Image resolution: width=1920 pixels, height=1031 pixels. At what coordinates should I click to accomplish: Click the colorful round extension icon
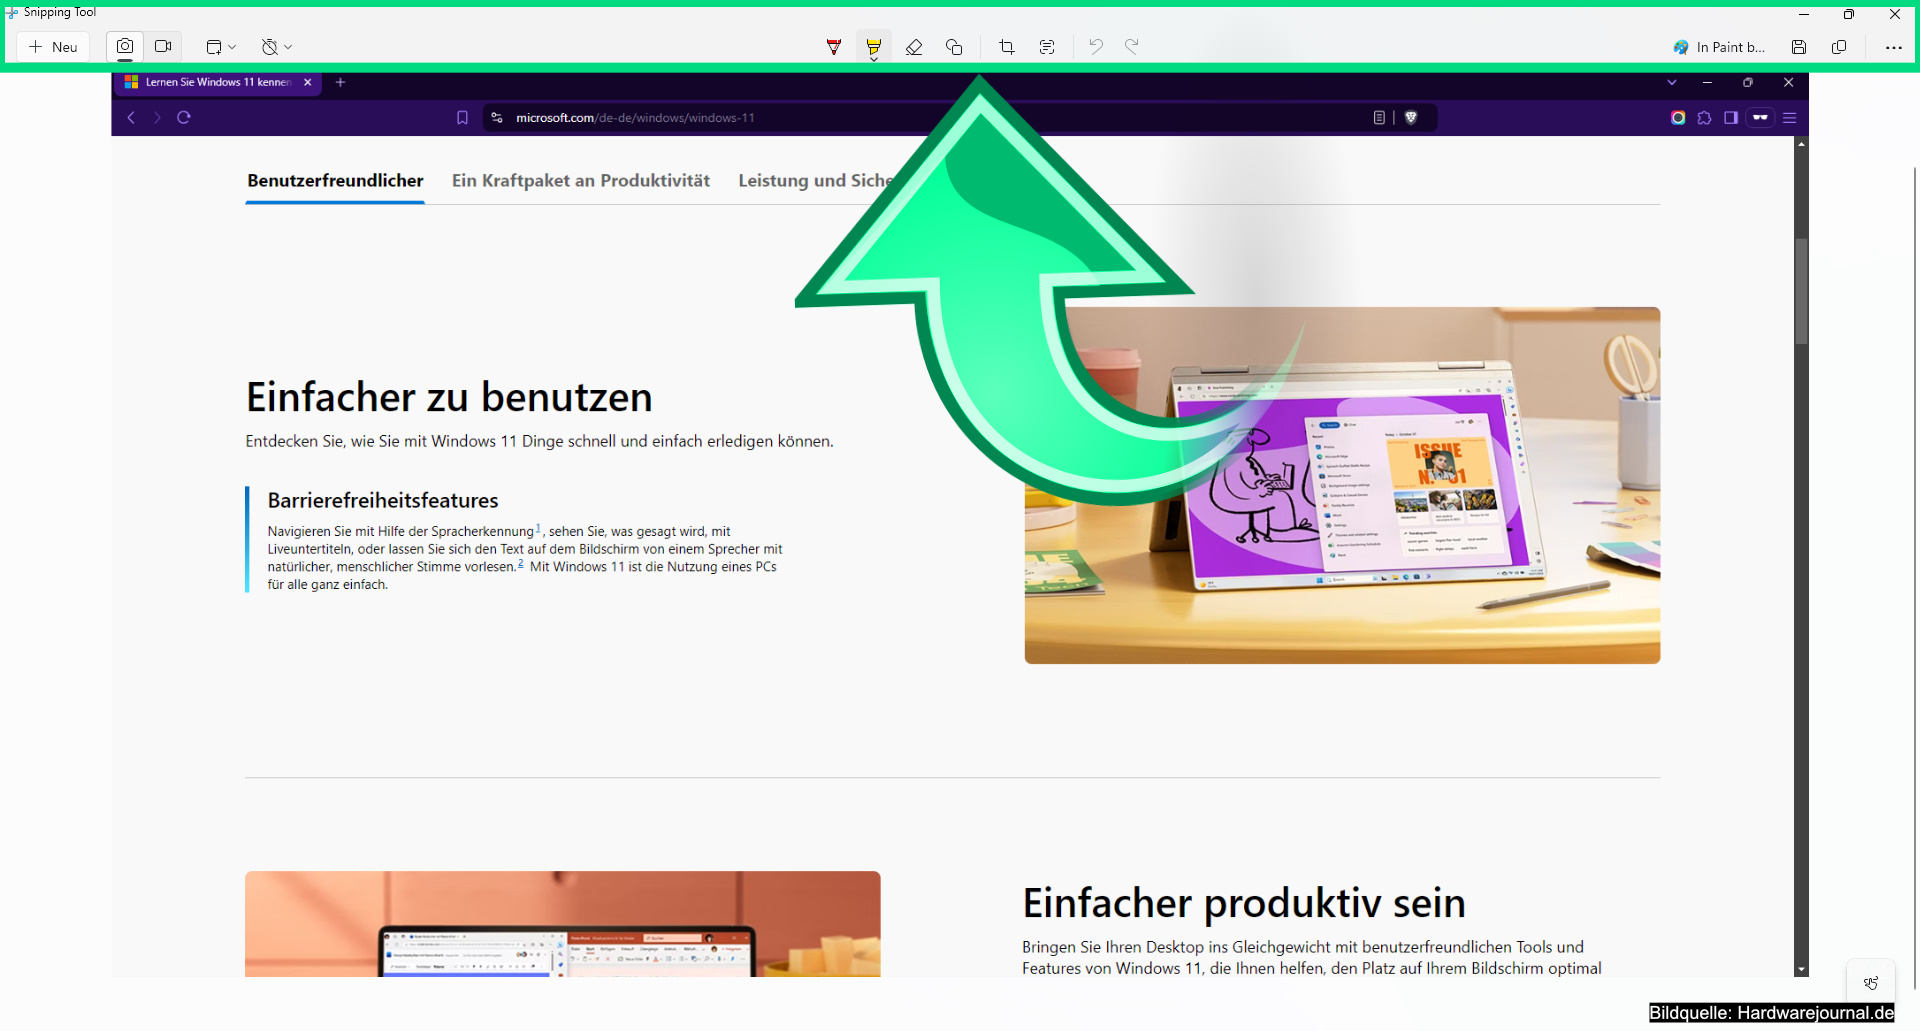coord(1678,118)
